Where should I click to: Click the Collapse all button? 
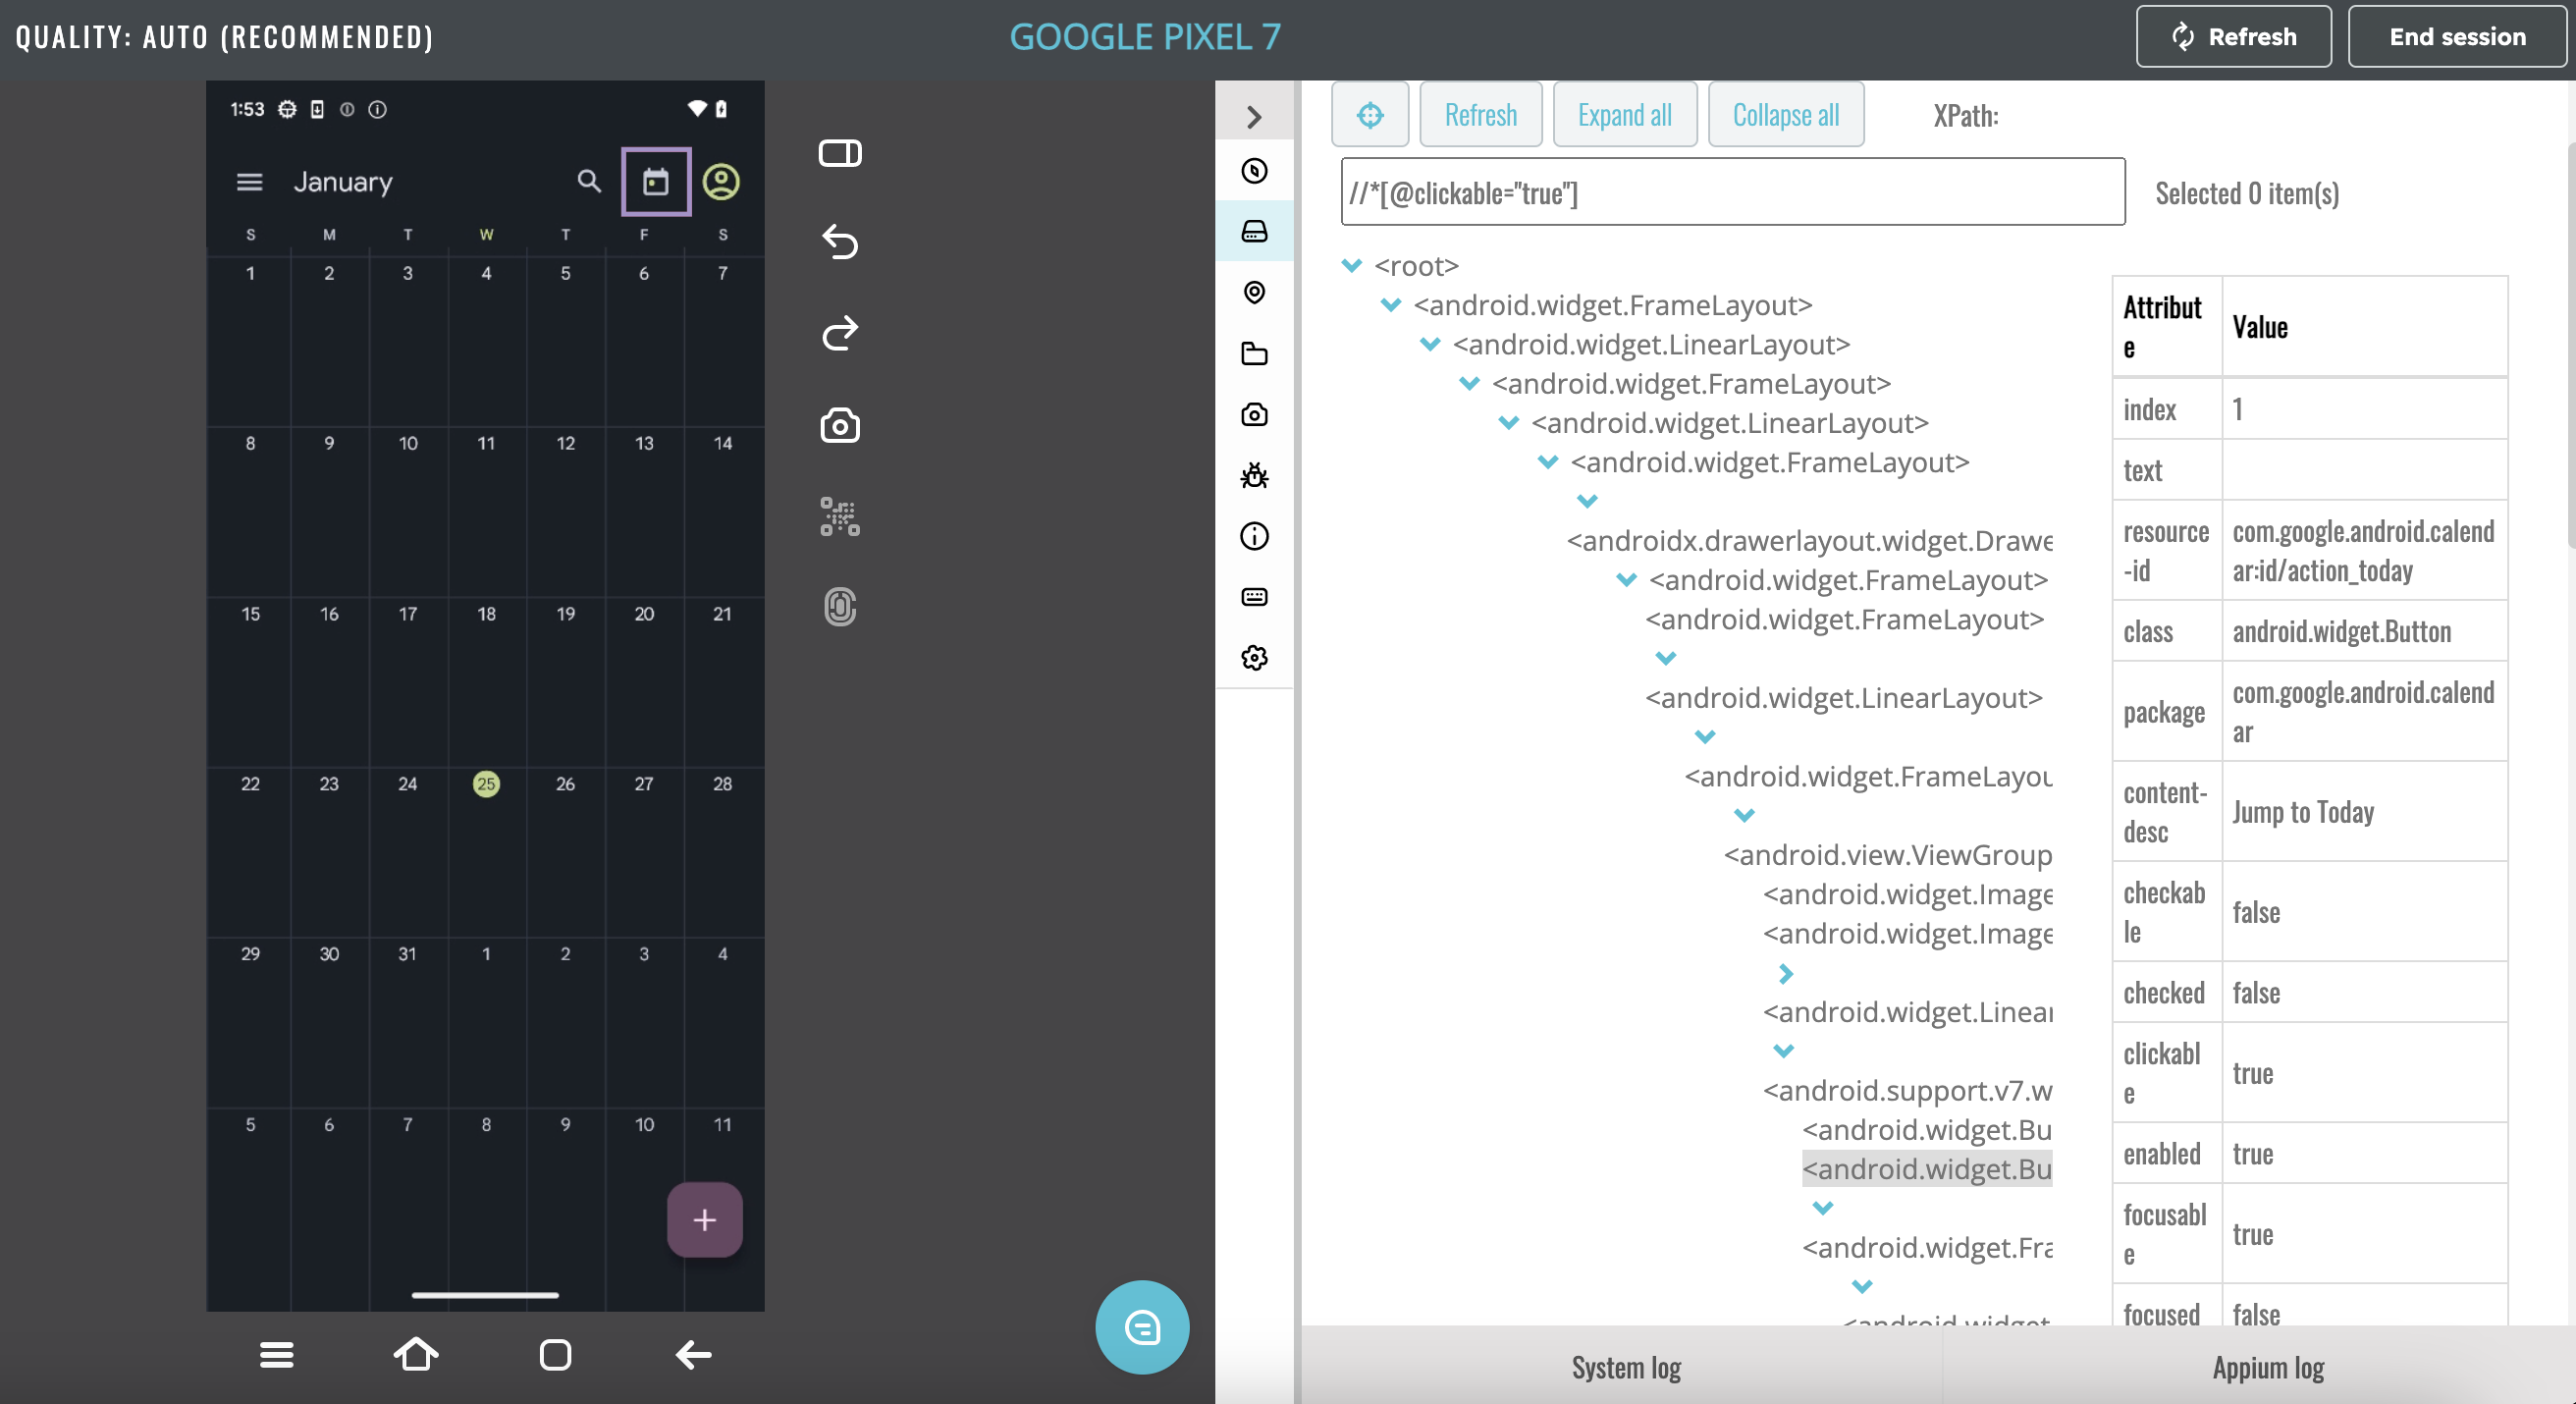1785,115
